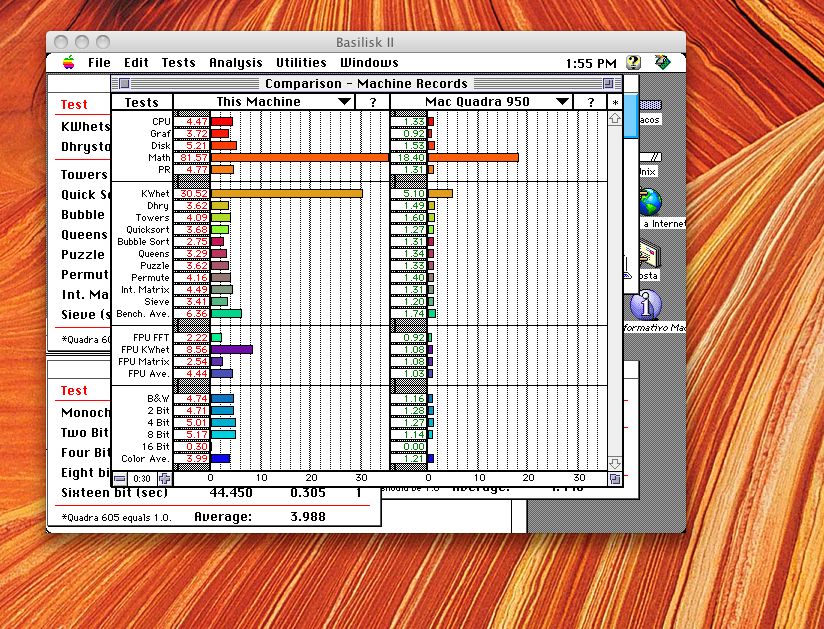Click the scroll down arrow in the Comparison window

[x=615, y=463]
